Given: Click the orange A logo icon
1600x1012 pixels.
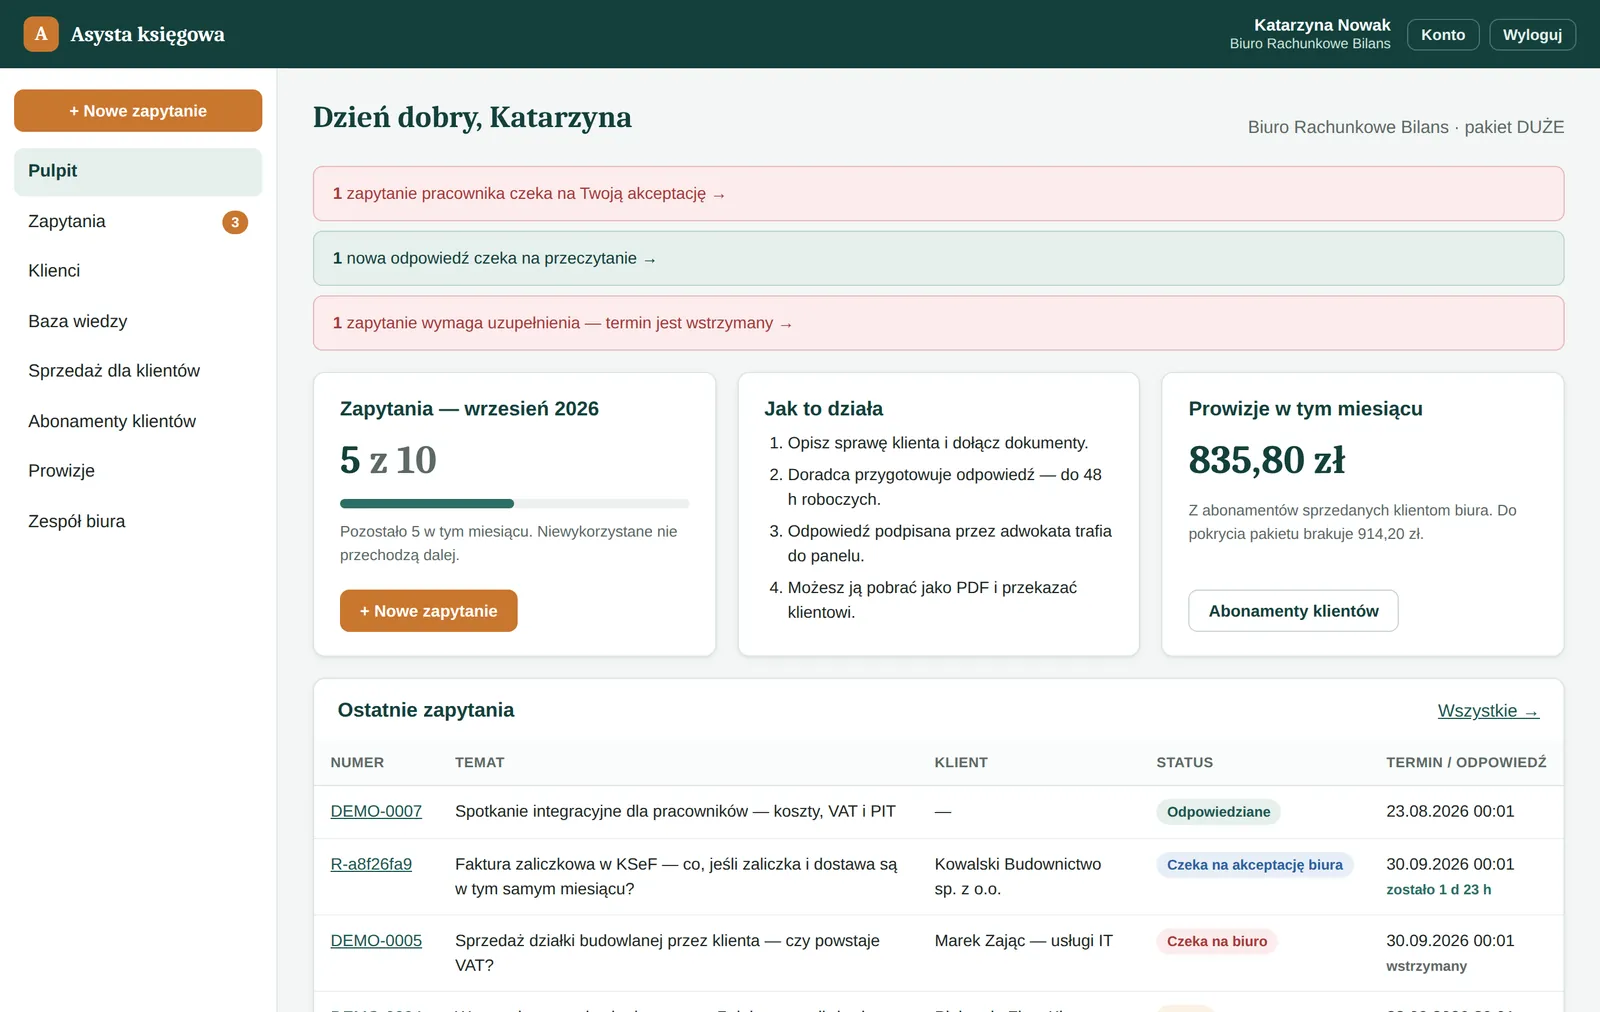Looking at the screenshot, I should coord(41,34).
